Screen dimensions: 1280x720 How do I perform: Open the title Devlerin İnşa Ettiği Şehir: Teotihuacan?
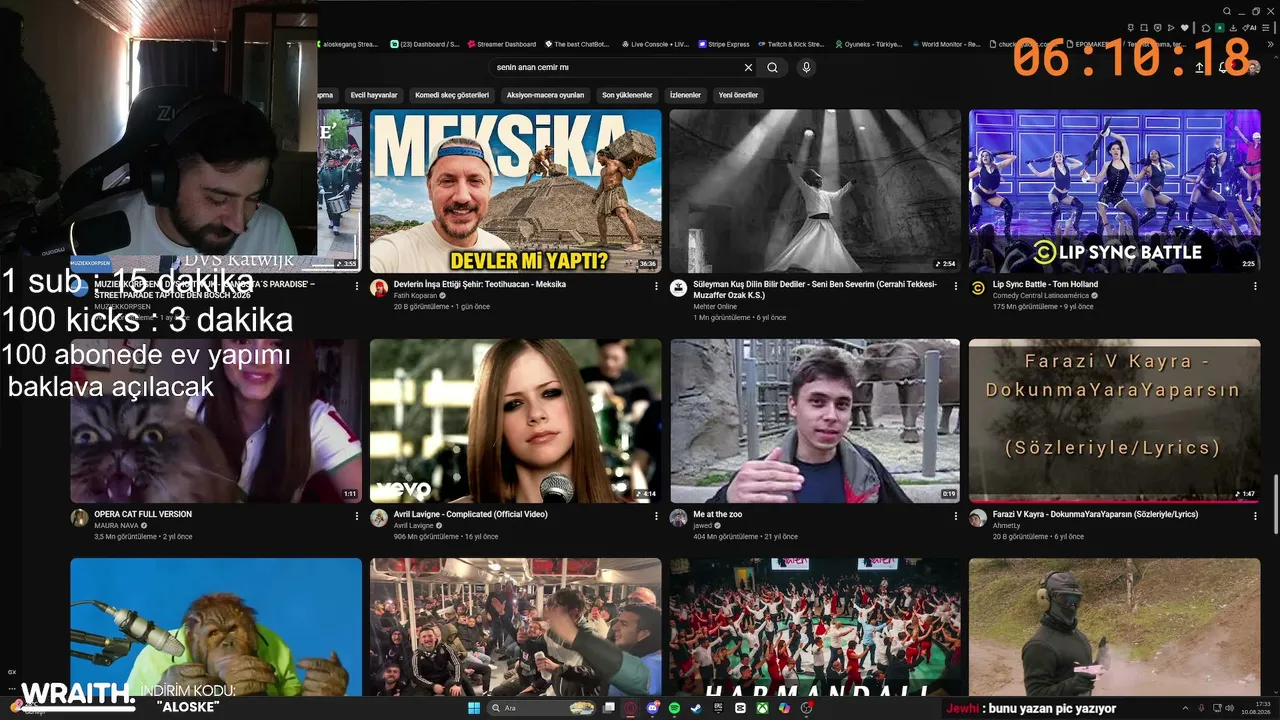click(x=480, y=284)
